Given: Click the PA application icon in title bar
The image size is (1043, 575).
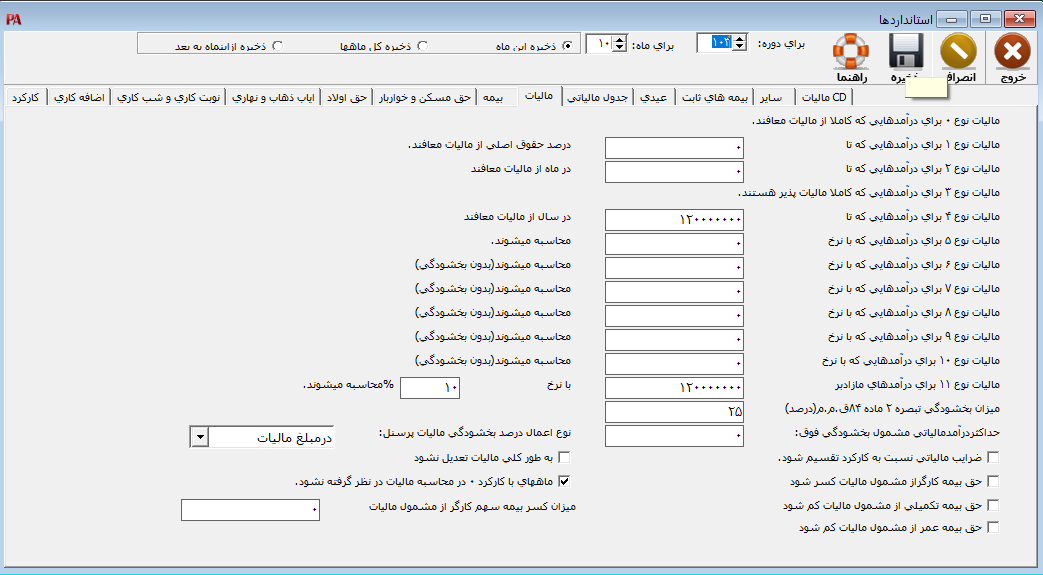Looking at the screenshot, I should coord(12,19).
